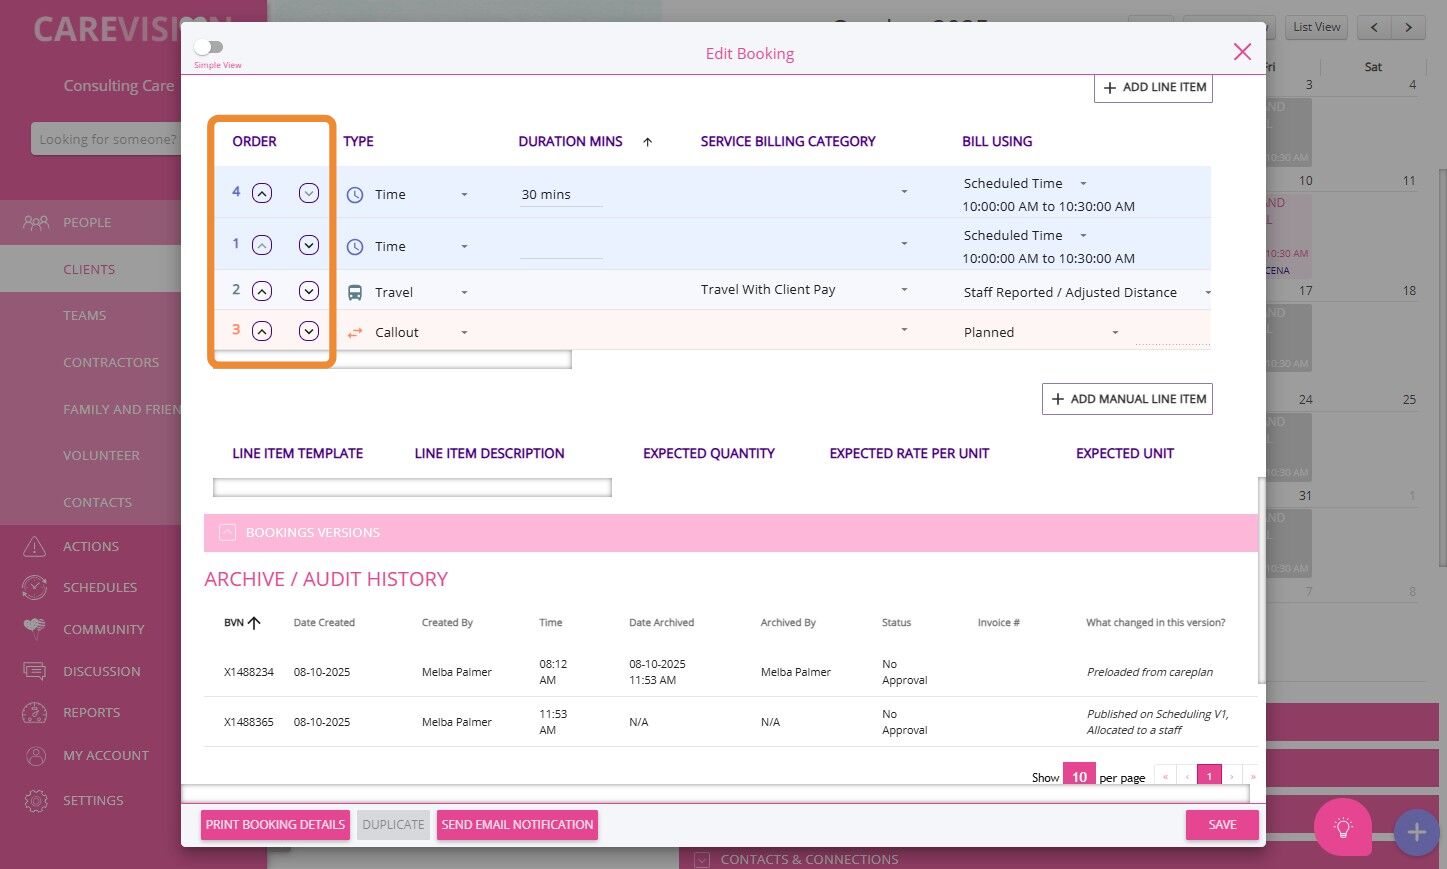Open the Planned bill using dropdown
Viewport: 1447px width, 869px height.
(x=1115, y=332)
